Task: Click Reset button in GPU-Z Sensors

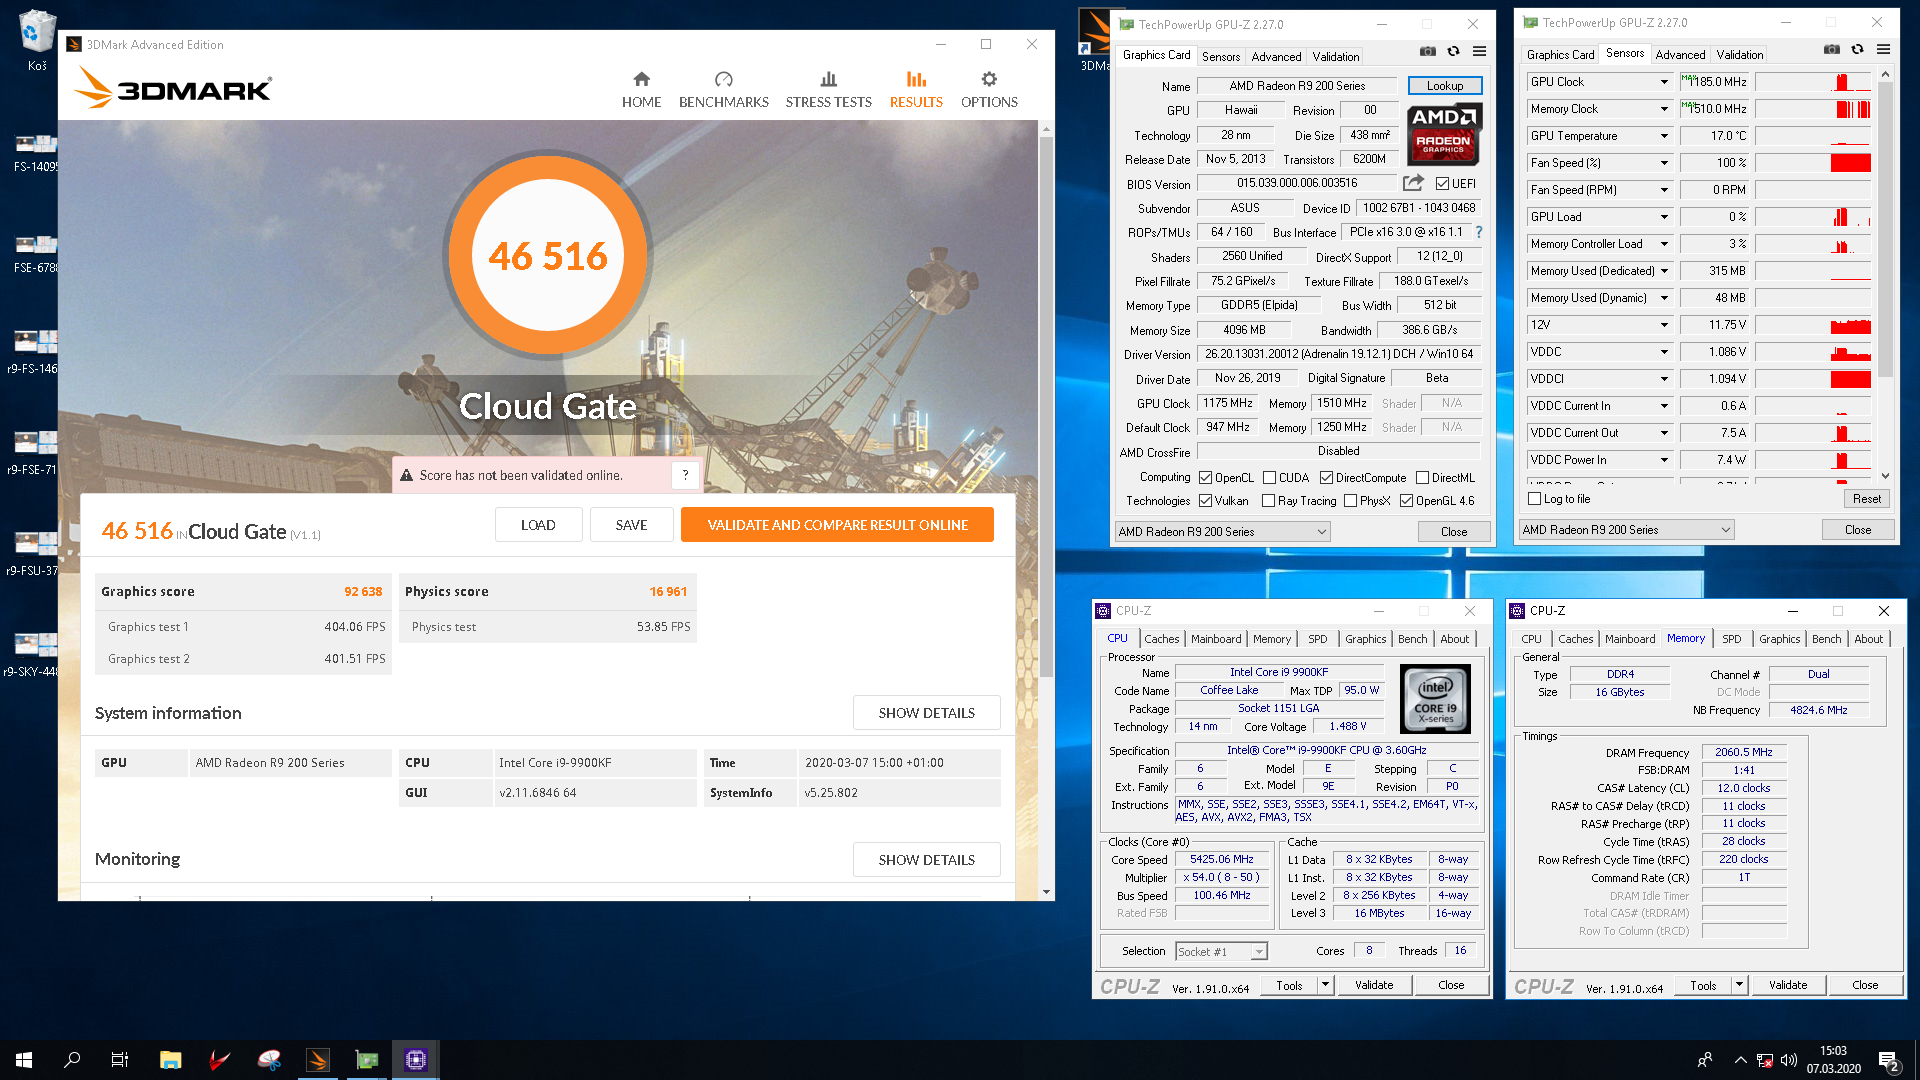Action: (x=1866, y=499)
